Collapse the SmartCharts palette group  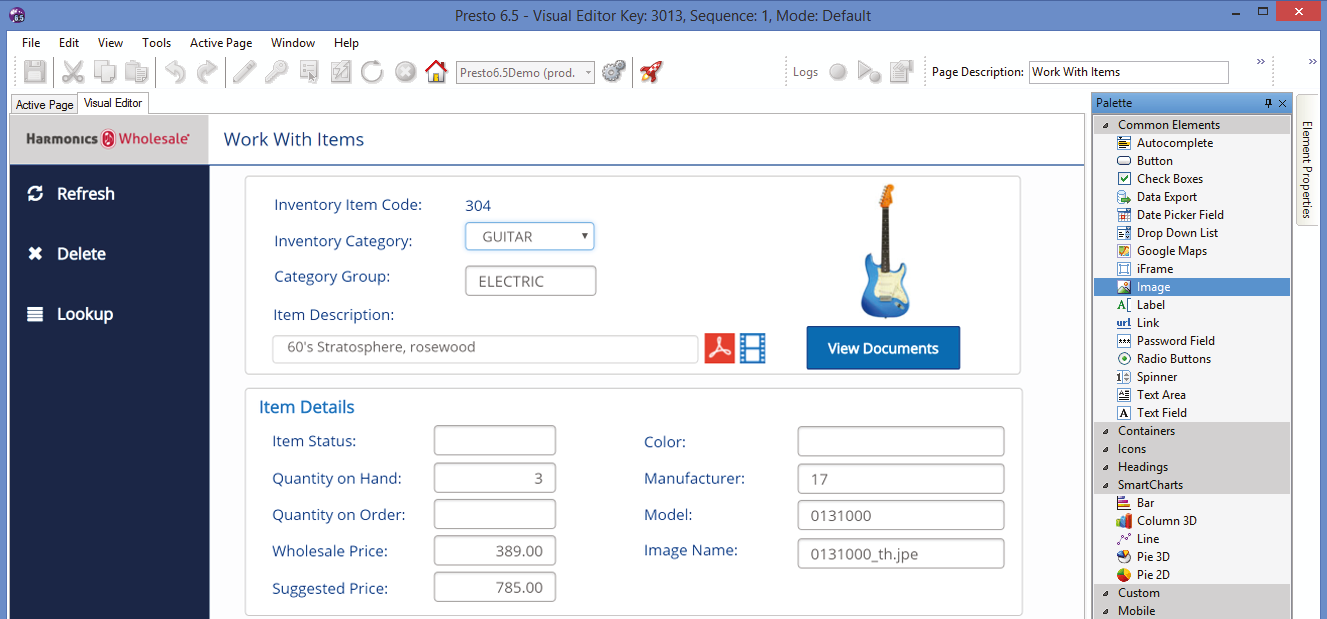pos(1106,485)
